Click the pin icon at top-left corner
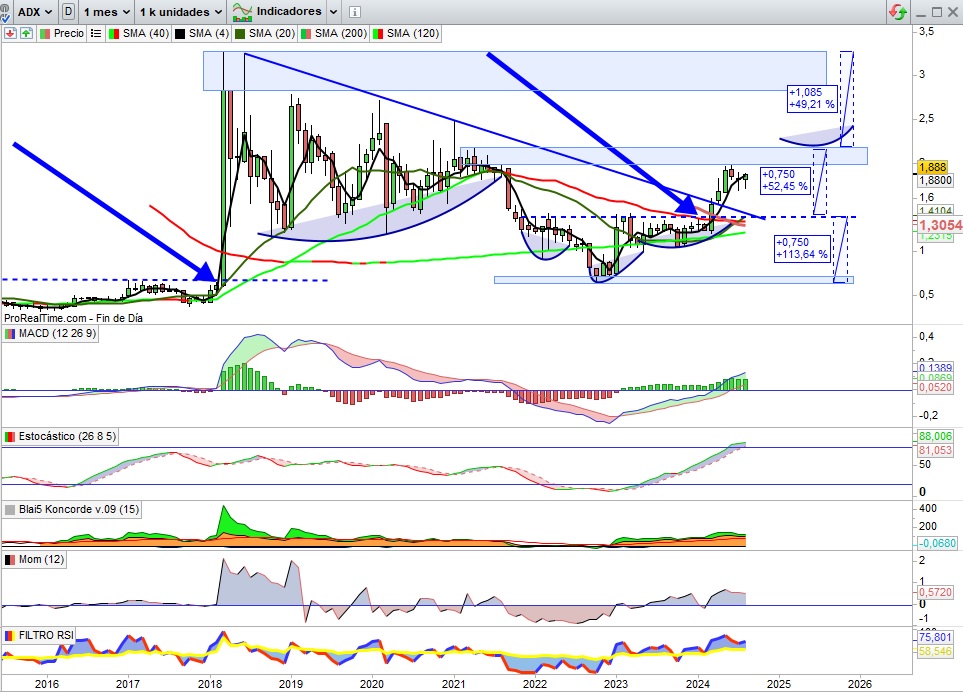This screenshot has width=963, height=693. [5, 6]
